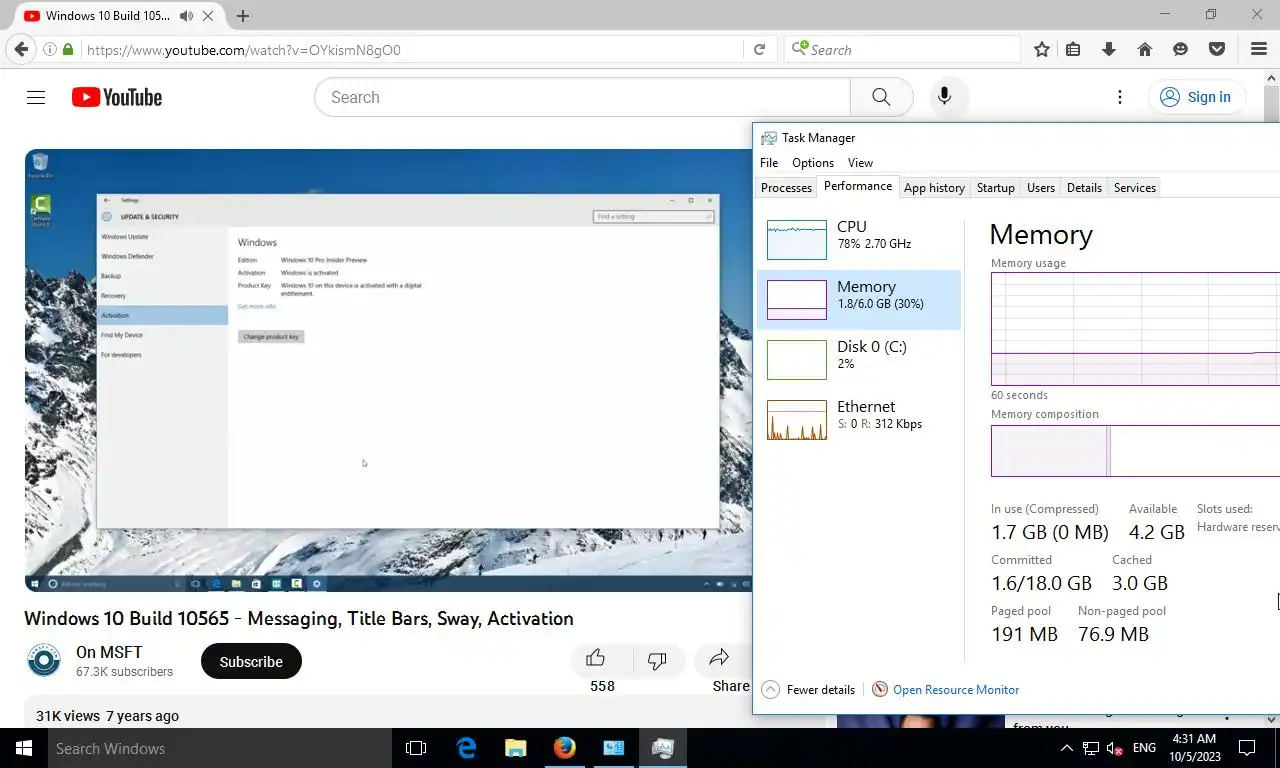Switch input language via ENG indicator
Viewport: 1280px width, 768px height.
click(1144, 748)
